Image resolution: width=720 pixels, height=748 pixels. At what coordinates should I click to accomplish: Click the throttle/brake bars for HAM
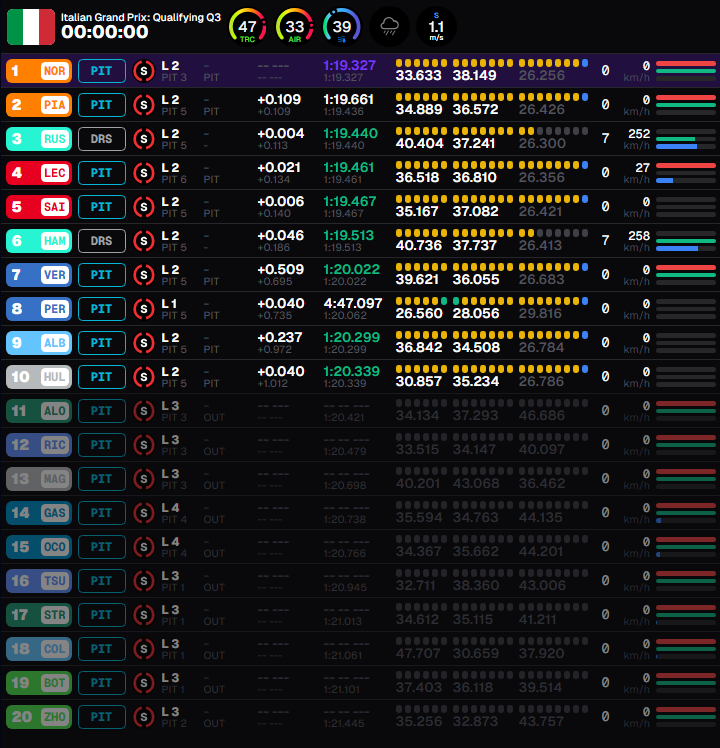point(686,241)
